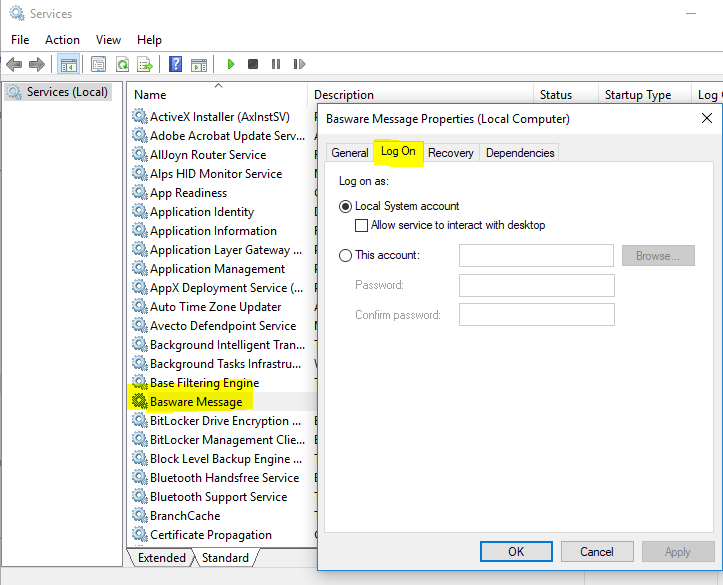Open the Properties toolbar icon
The width and height of the screenshot is (723, 585).
point(98,64)
